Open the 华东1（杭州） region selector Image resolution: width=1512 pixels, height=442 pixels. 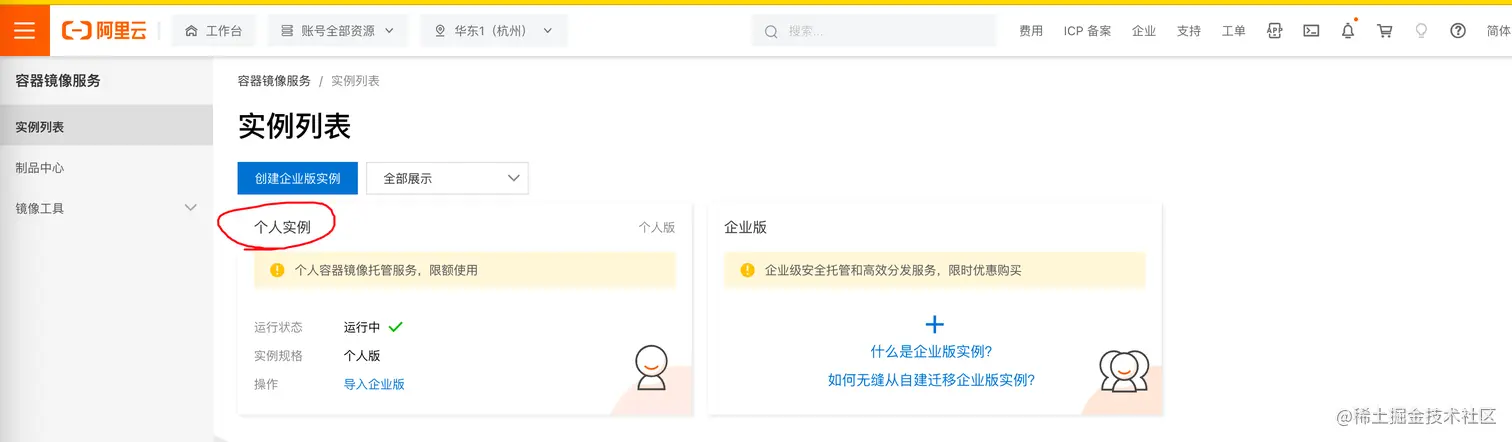click(493, 31)
